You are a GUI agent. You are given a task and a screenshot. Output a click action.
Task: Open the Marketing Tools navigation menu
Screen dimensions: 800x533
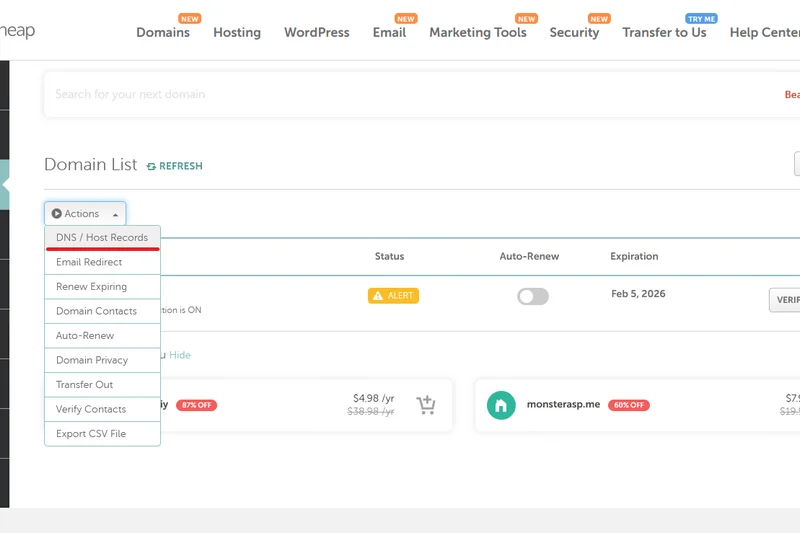(x=478, y=32)
